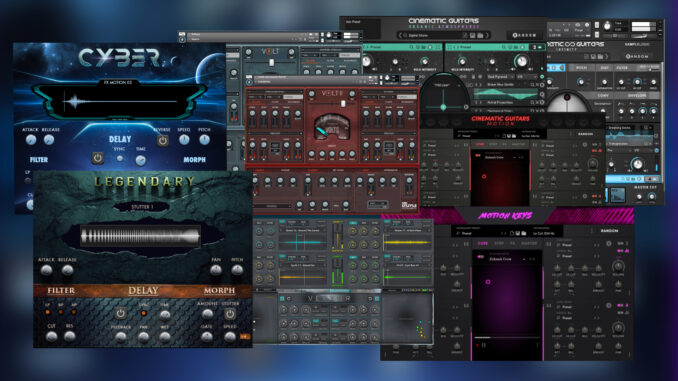Click the Pitch knob in Legendary
678x381 pixels.
point(237,270)
